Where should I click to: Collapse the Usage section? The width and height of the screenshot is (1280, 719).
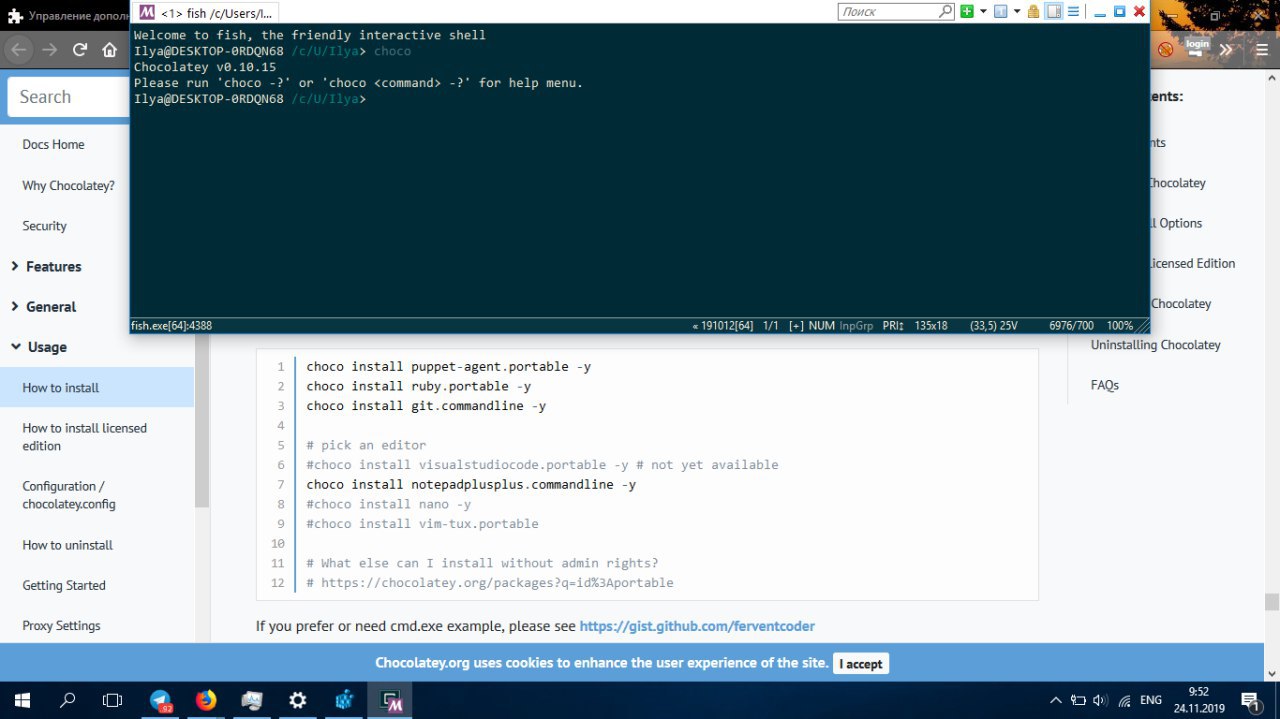39,347
